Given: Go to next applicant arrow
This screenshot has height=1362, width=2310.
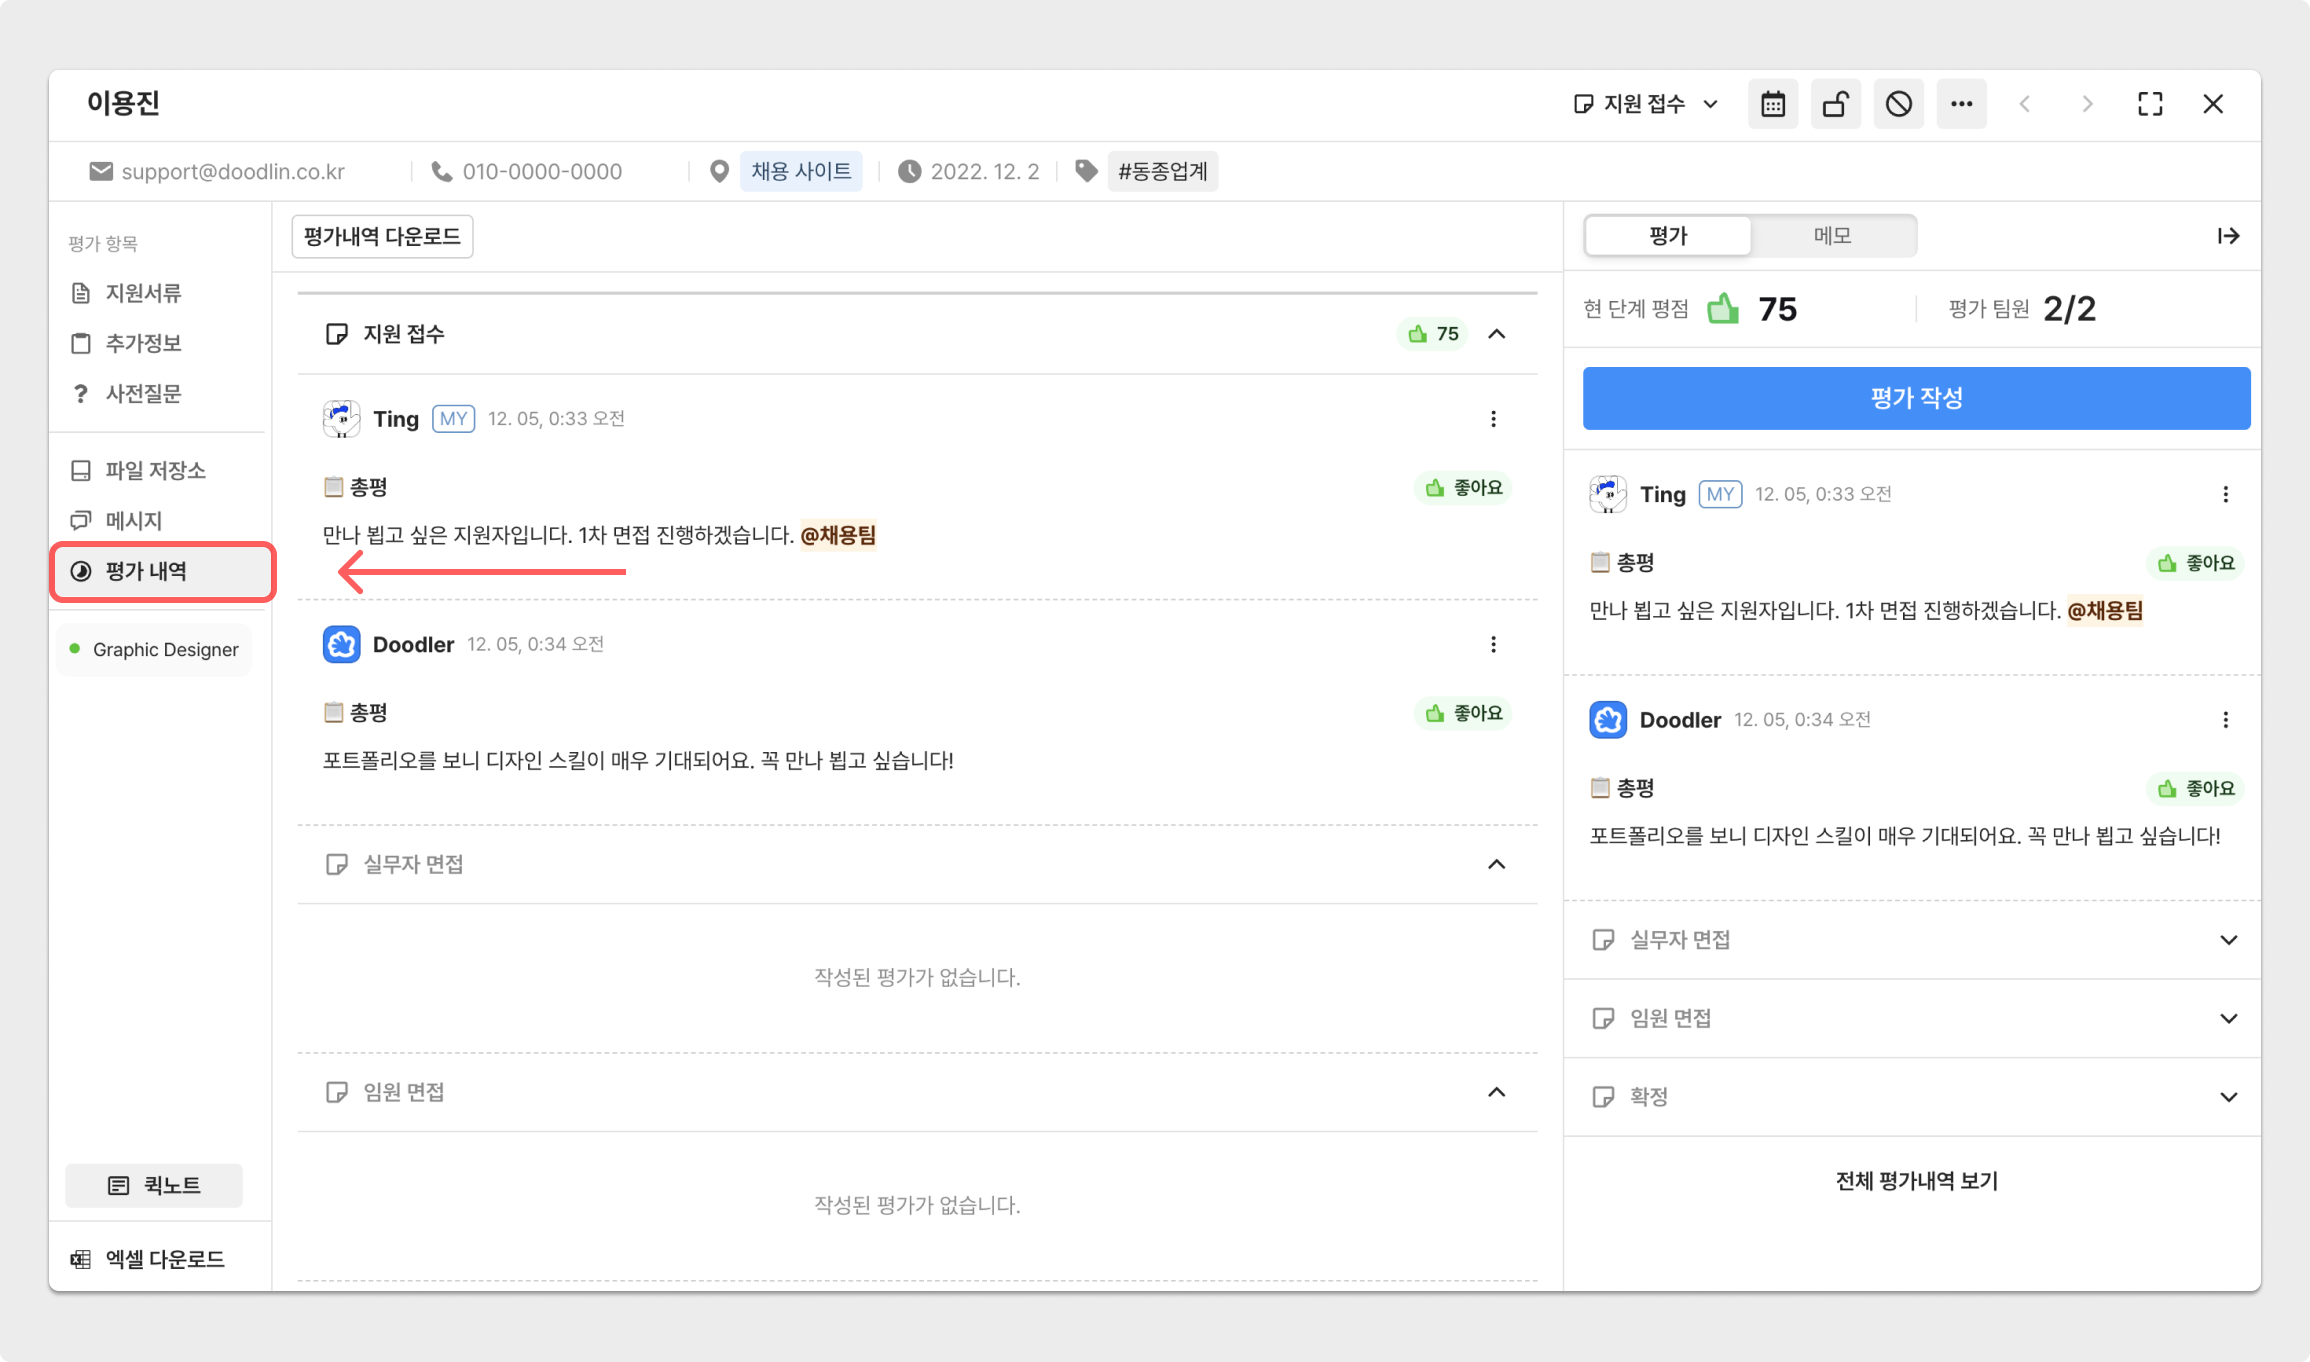Looking at the screenshot, I should (x=2087, y=104).
